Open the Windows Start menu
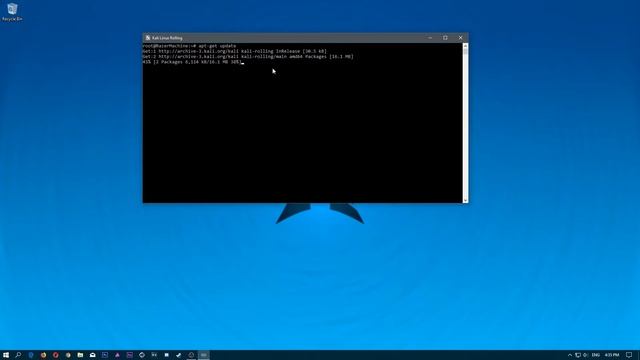640x360 pixels. click(6, 355)
